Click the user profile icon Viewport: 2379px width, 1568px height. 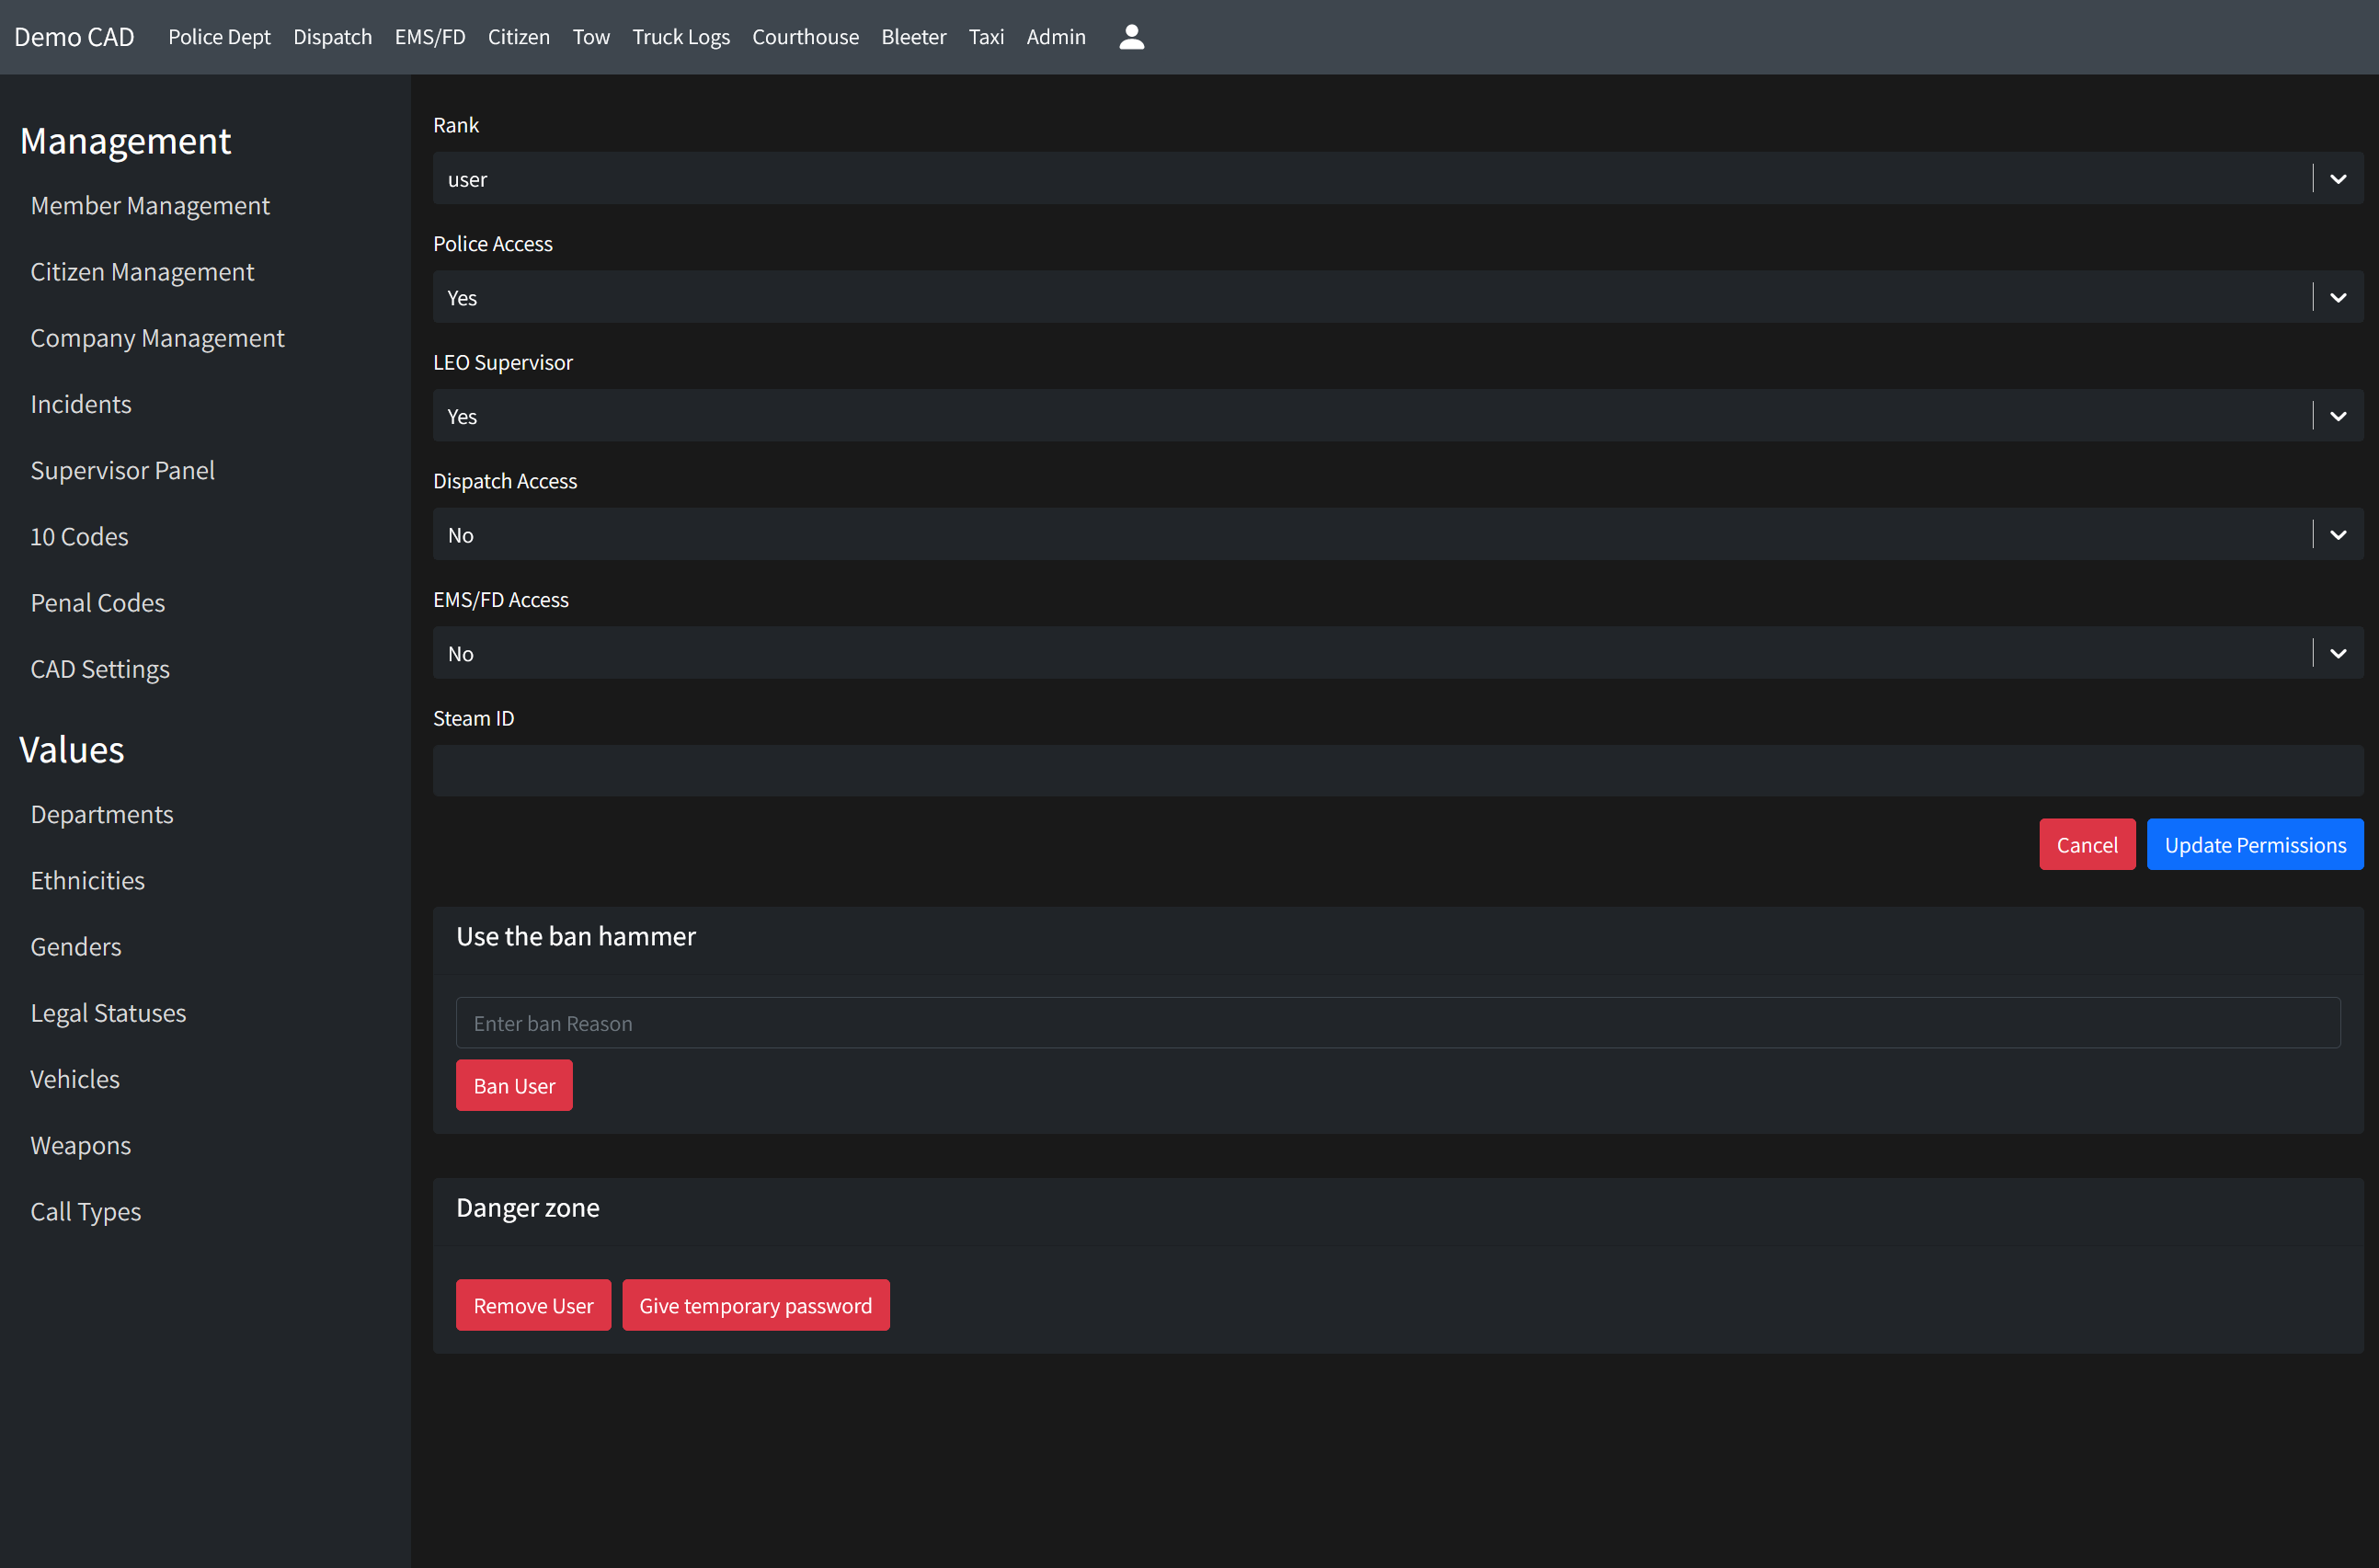click(1132, 35)
